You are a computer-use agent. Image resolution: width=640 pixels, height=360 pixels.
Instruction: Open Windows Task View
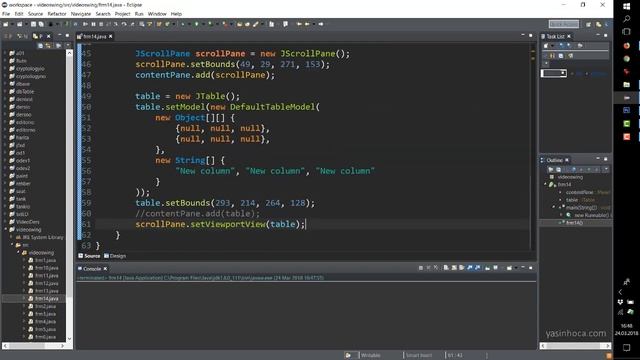[x=627, y=31]
